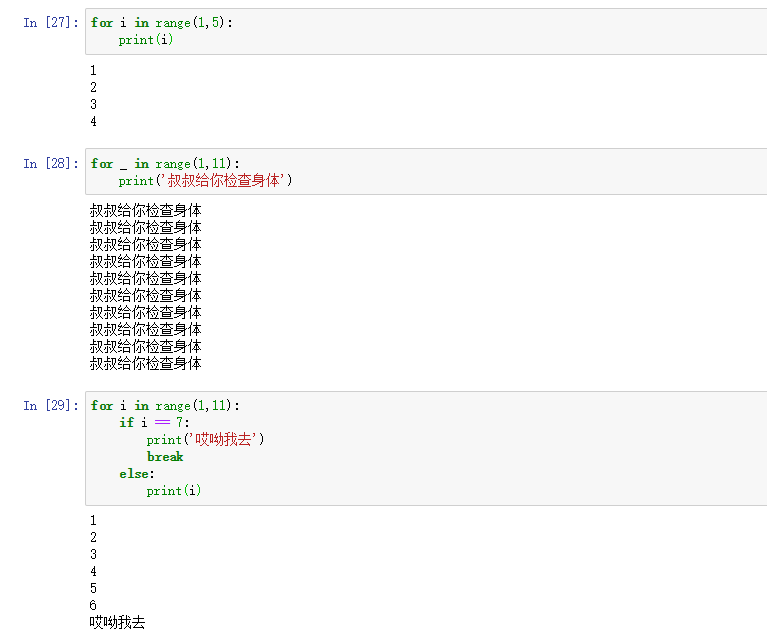
Task: Click 'print(i)' under else in cell 29
Action: point(174,491)
